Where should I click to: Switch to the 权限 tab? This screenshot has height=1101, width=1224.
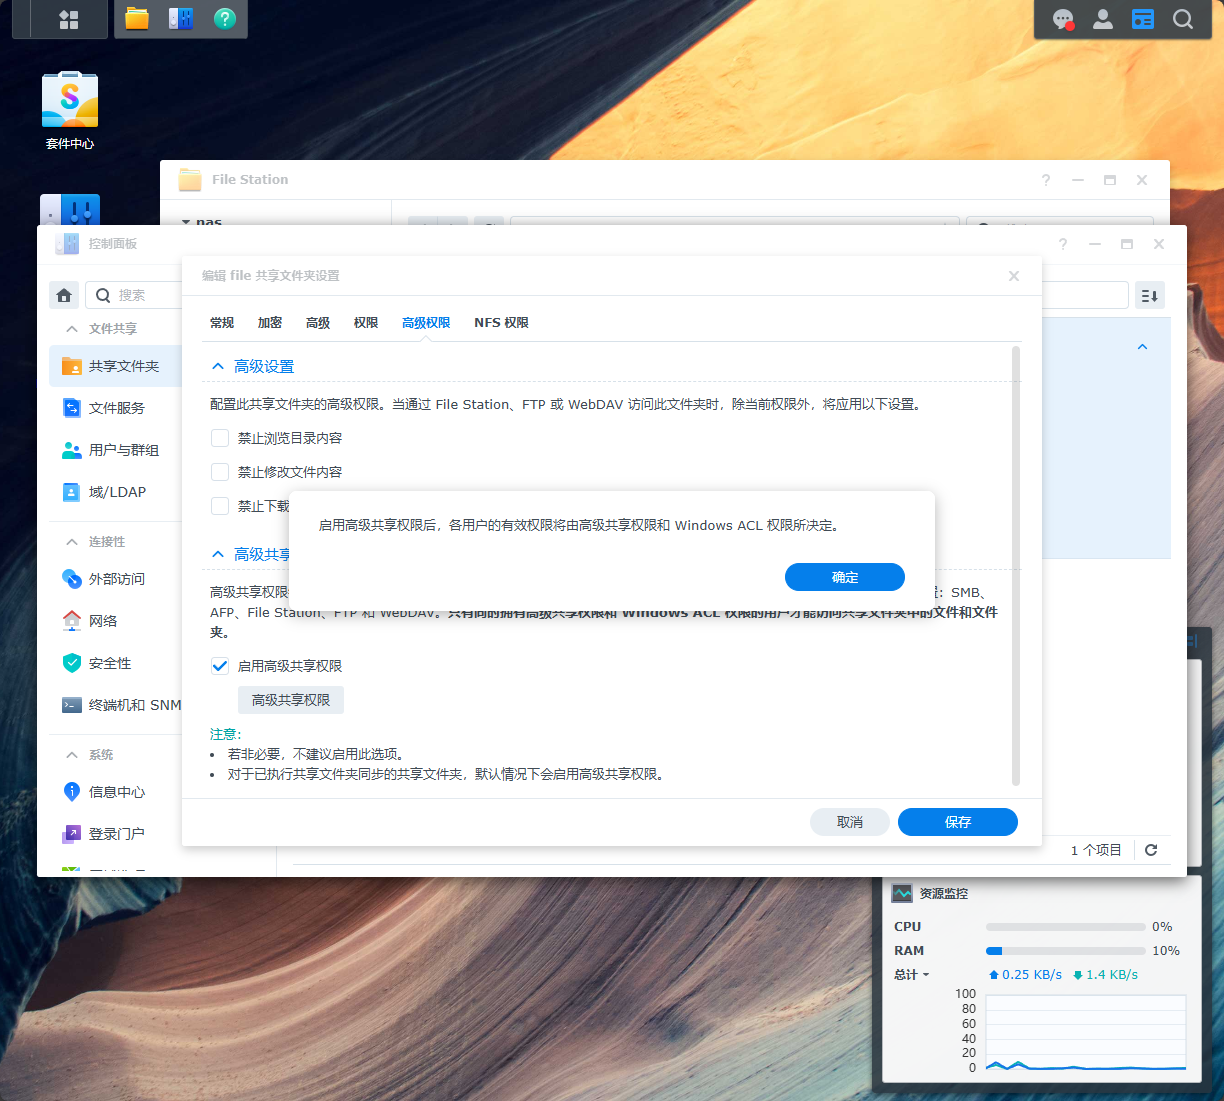(366, 323)
